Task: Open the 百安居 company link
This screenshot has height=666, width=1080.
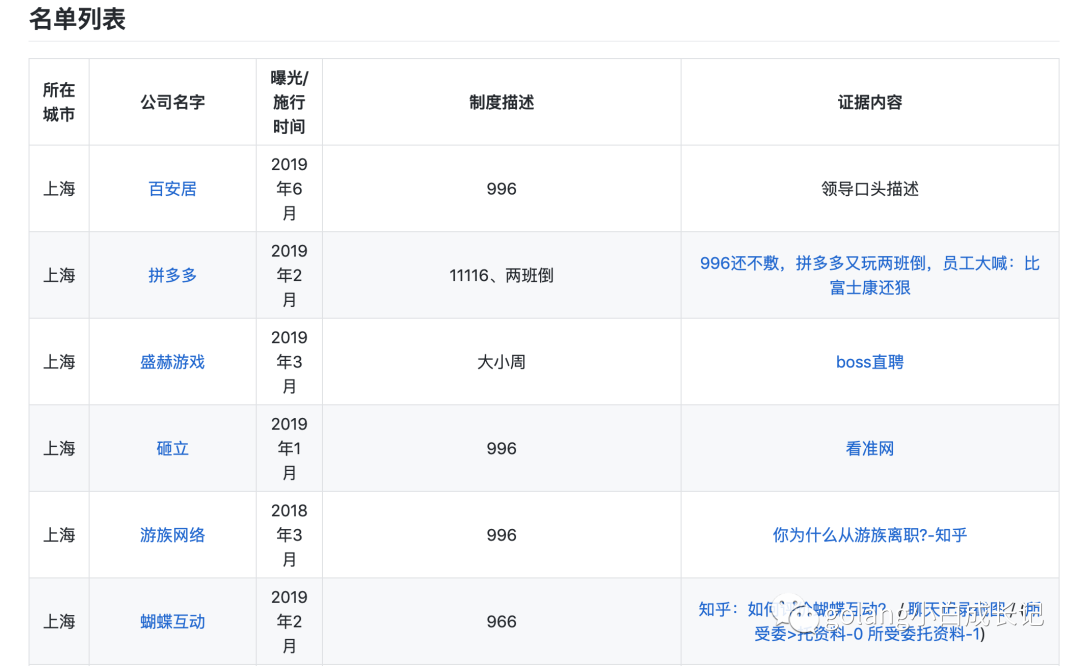Action: (x=172, y=189)
